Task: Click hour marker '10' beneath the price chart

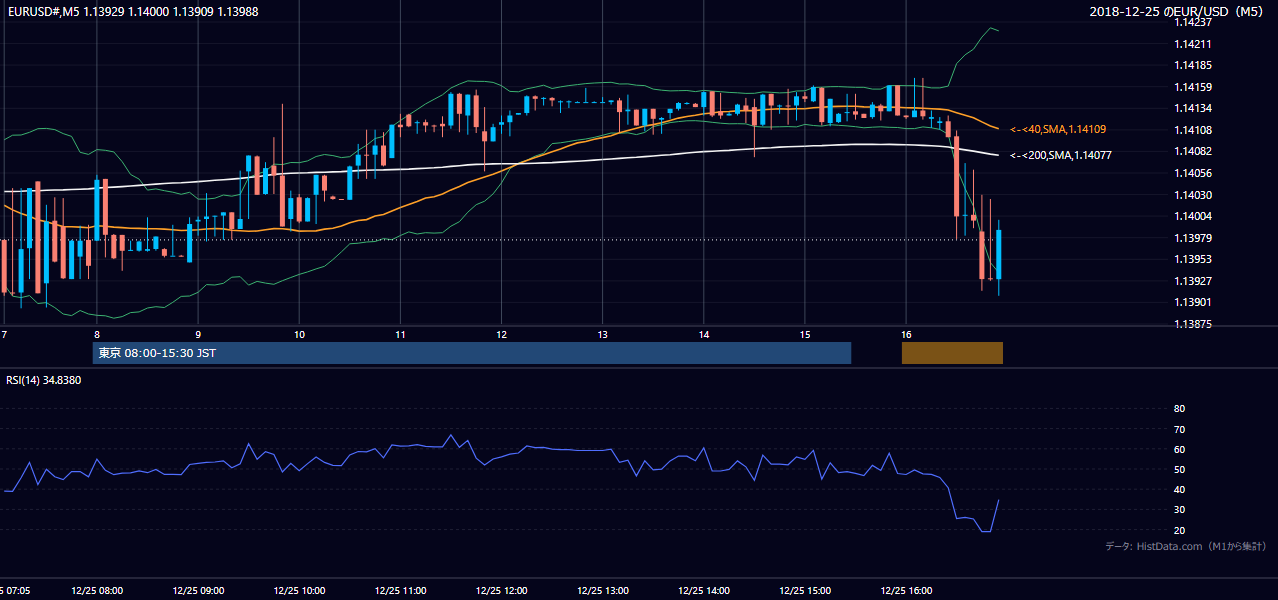Action: pyautogui.click(x=299, y=334)
